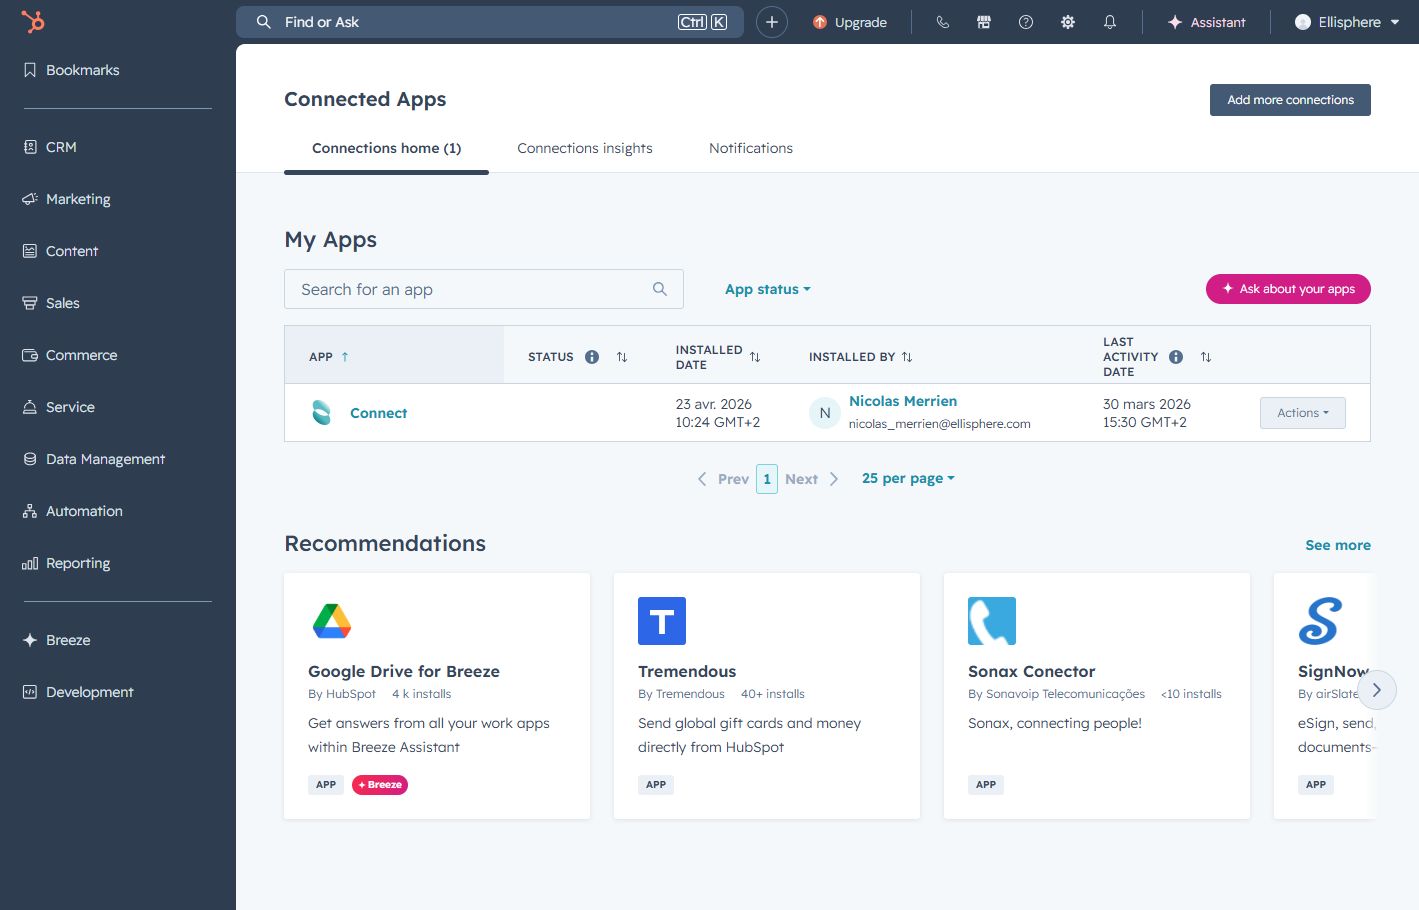Click the email nicolas_merrien@ellisphere.com
Viewport: 1419px width, 910px height.
pyautogui.click(x=939, y=424)
